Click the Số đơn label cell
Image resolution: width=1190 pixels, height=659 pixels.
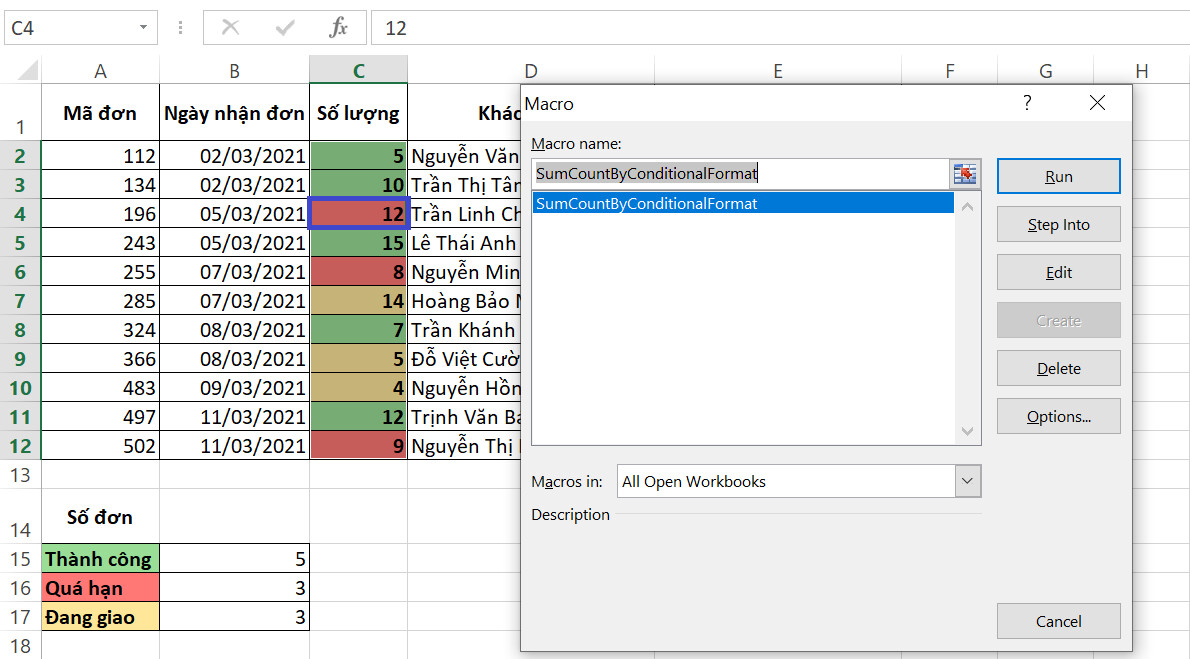click(100, 516)
